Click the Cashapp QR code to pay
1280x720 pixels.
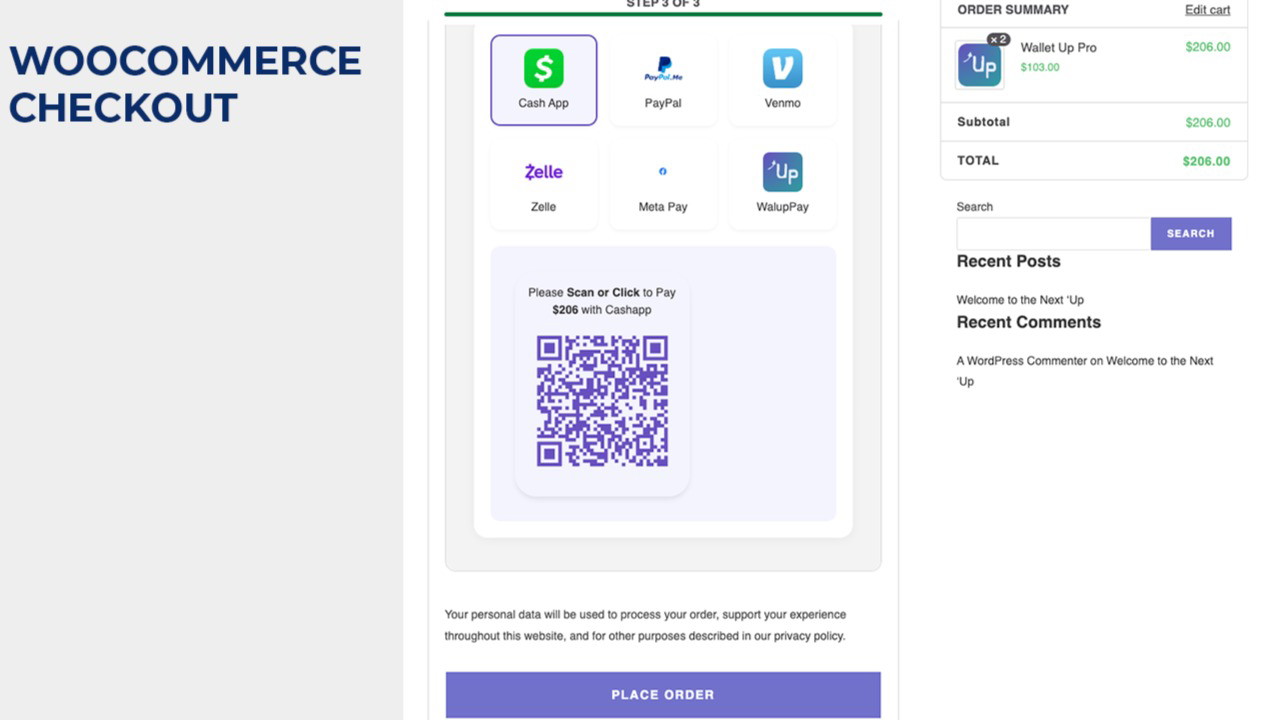pyautogui.click(x=602, y=401)
